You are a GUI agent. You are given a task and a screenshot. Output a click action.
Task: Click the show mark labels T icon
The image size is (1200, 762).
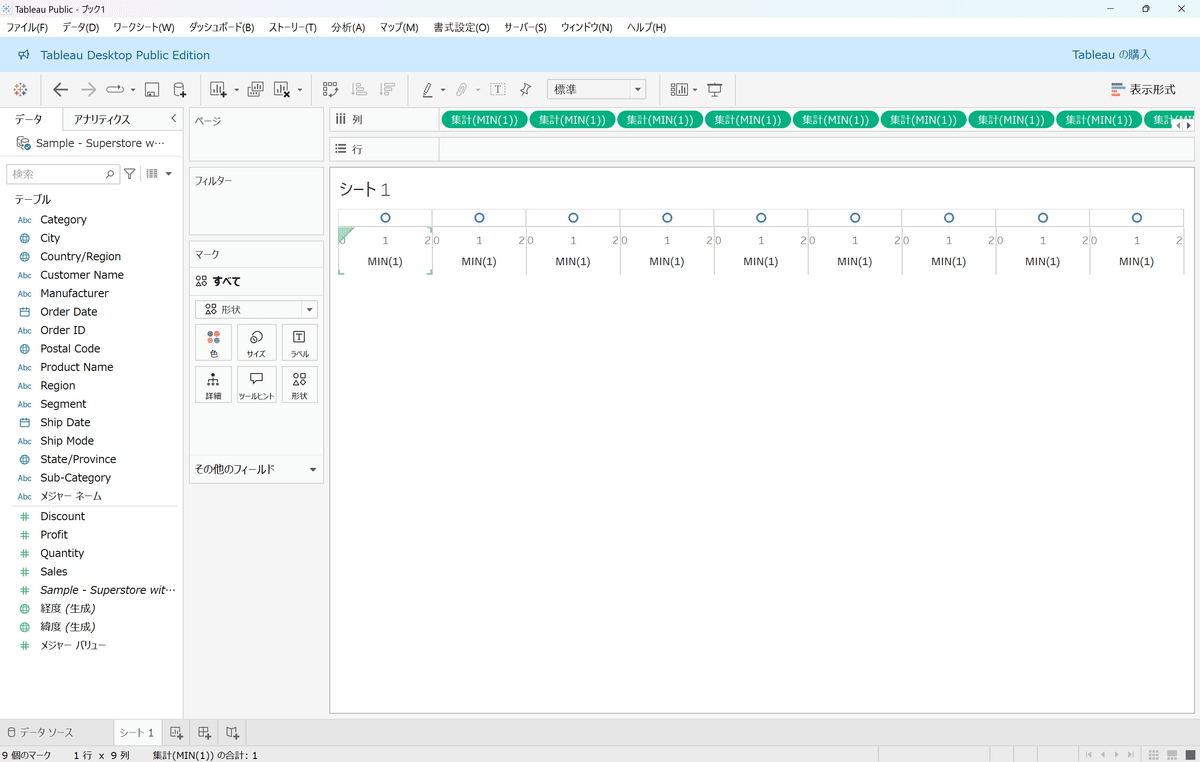tap(497, 90)
